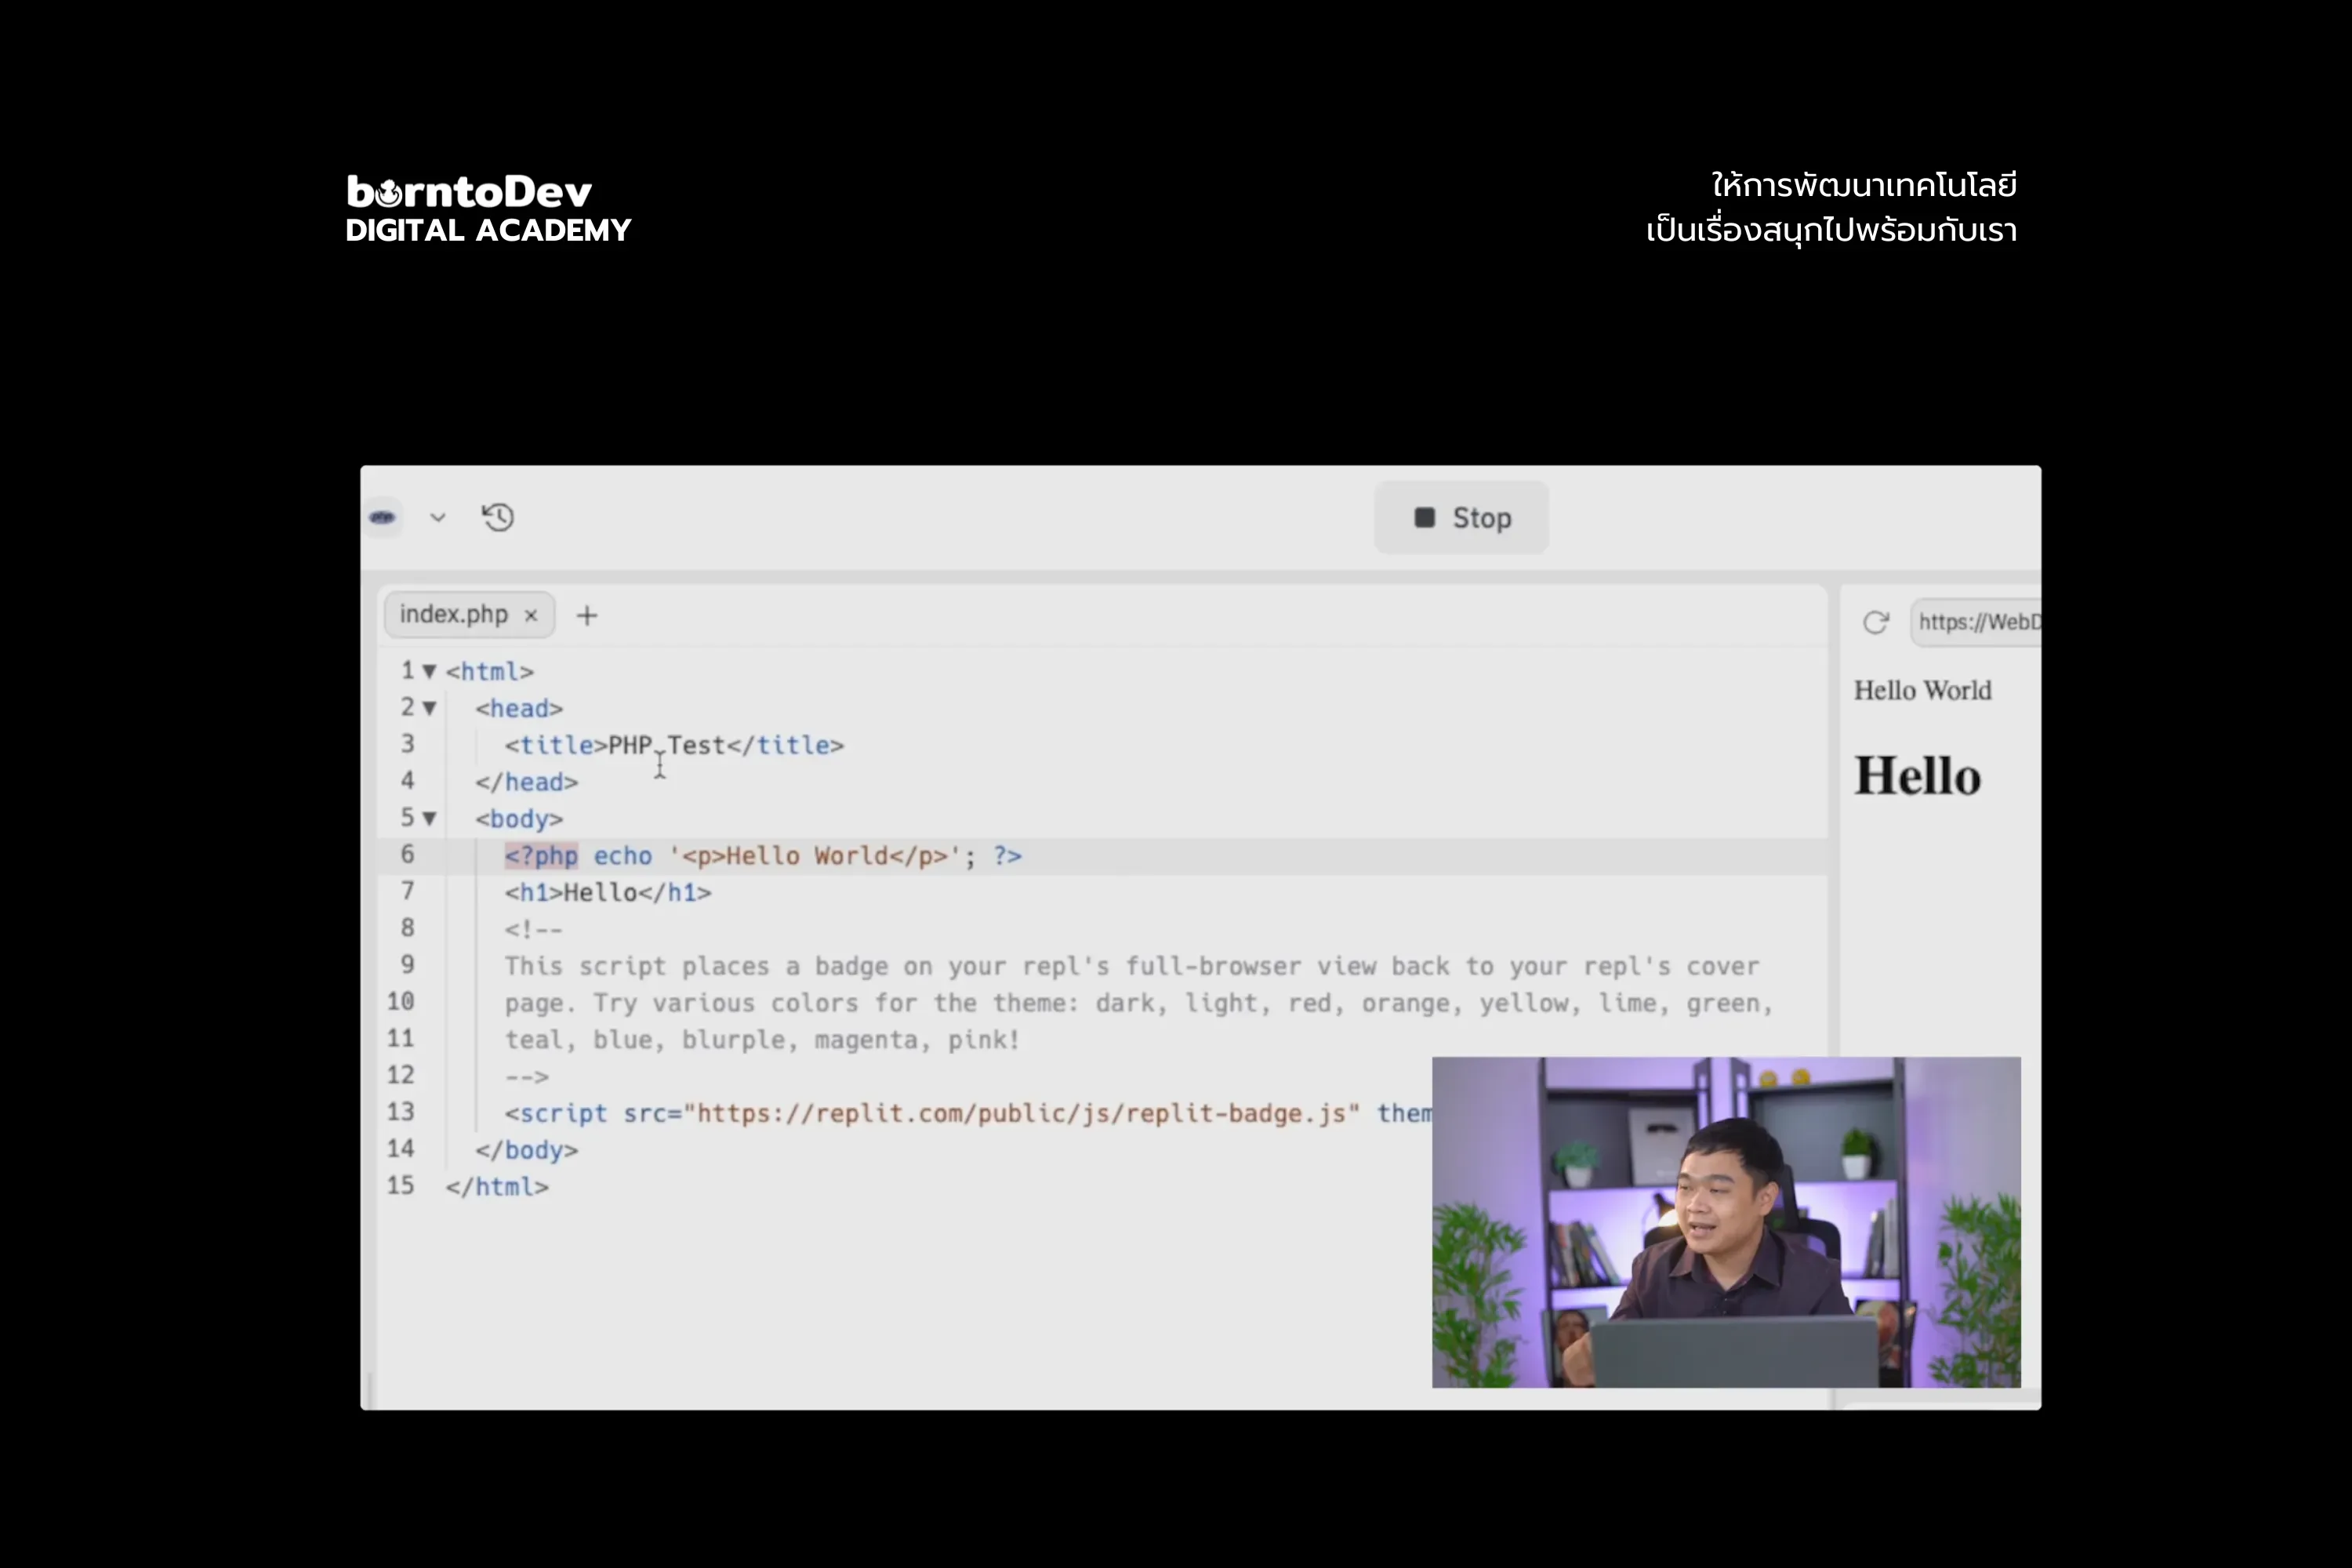Focus the webview URL address field
Screen dimensions: 2352x1568
pyautogui.click(x=1977, y=622)
